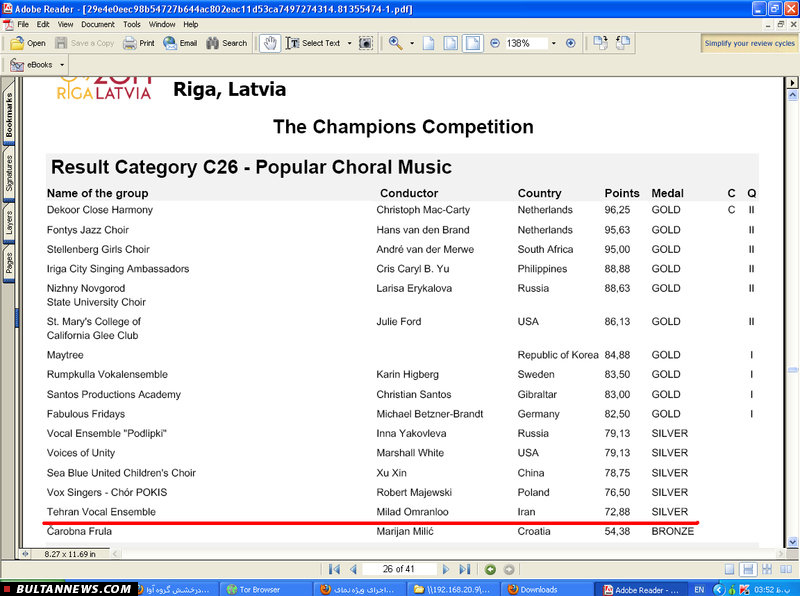Open the Pages side panel tab
The image size is (800, 596).
pyautogui.click(x=9, y=263)
